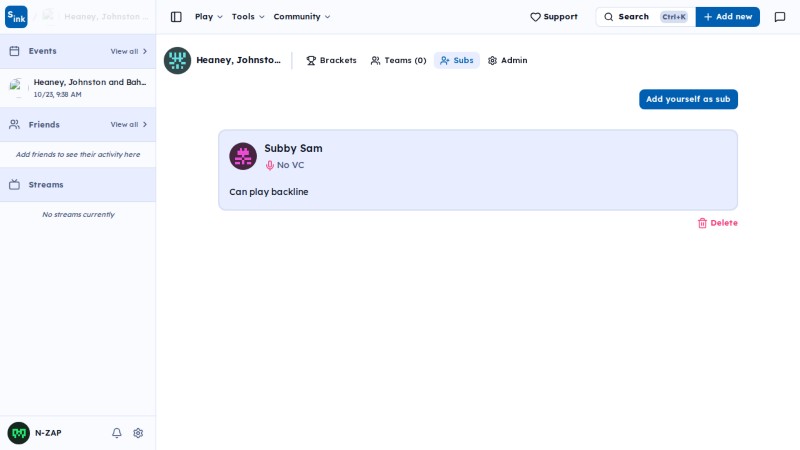This screenshot has width=800, height=450.
Task: Click the tournament logo avatar
Action: [x=178, y=61]
